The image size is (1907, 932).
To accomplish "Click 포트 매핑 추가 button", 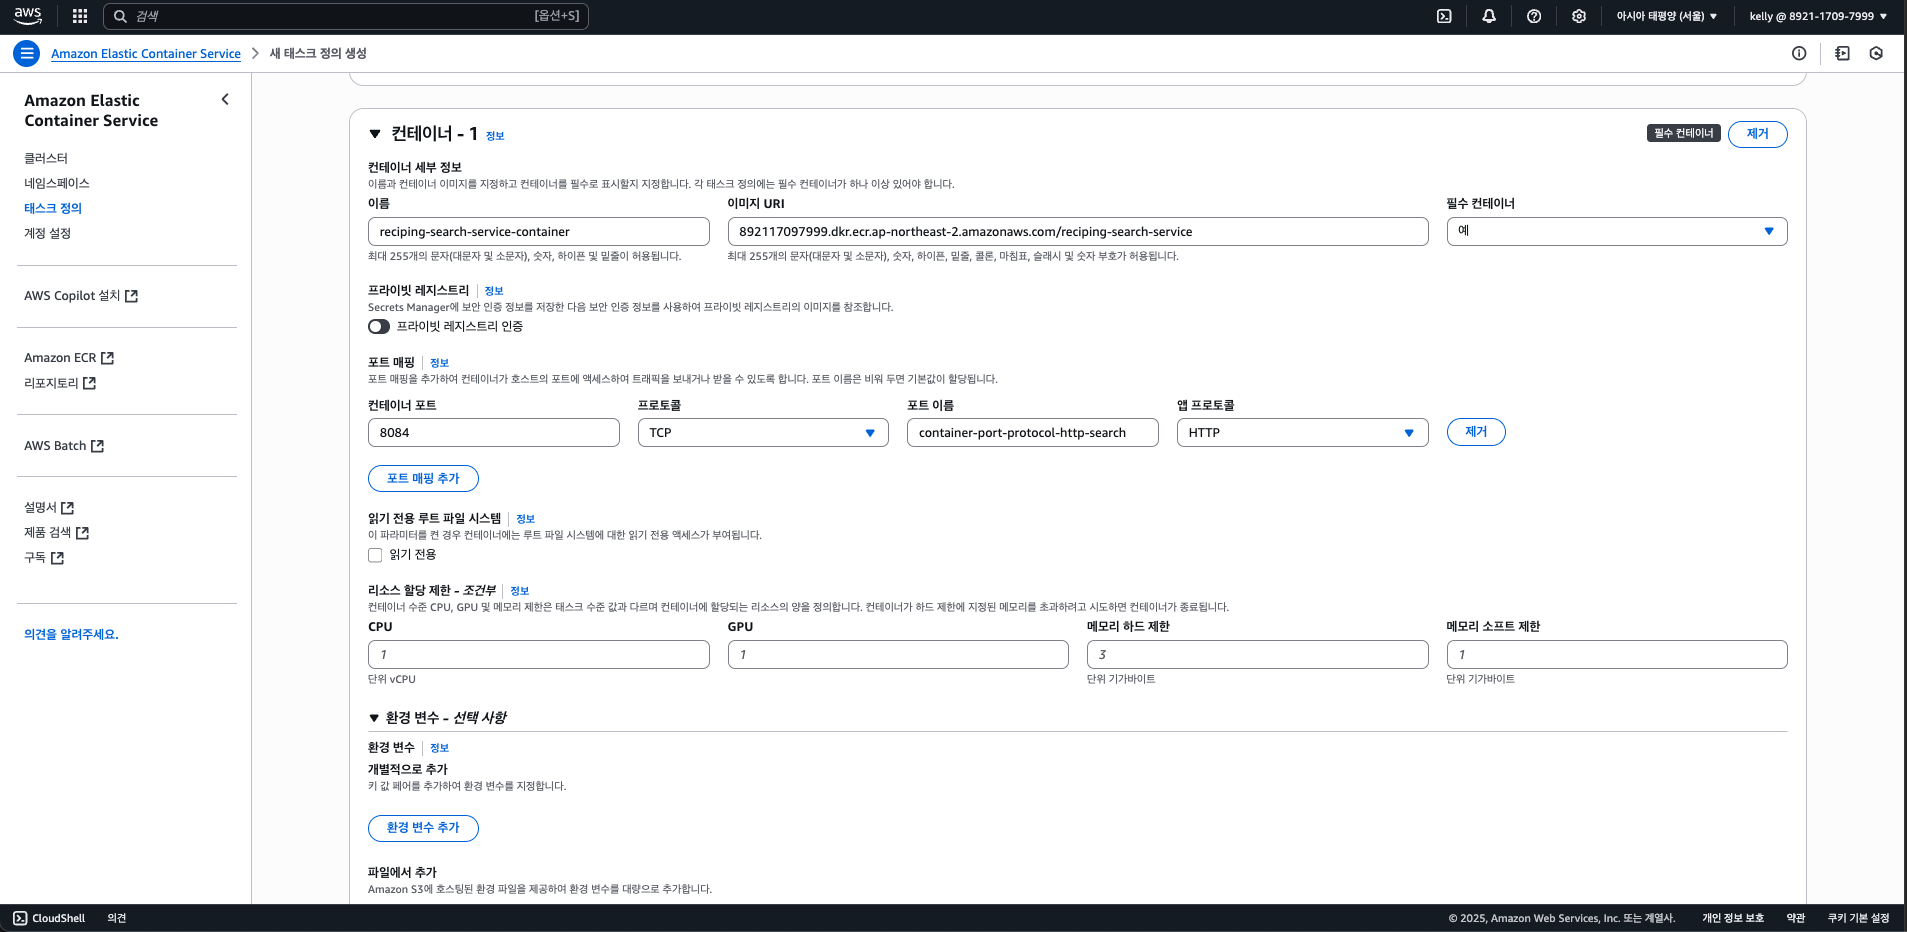I will [x=423, y=479].
